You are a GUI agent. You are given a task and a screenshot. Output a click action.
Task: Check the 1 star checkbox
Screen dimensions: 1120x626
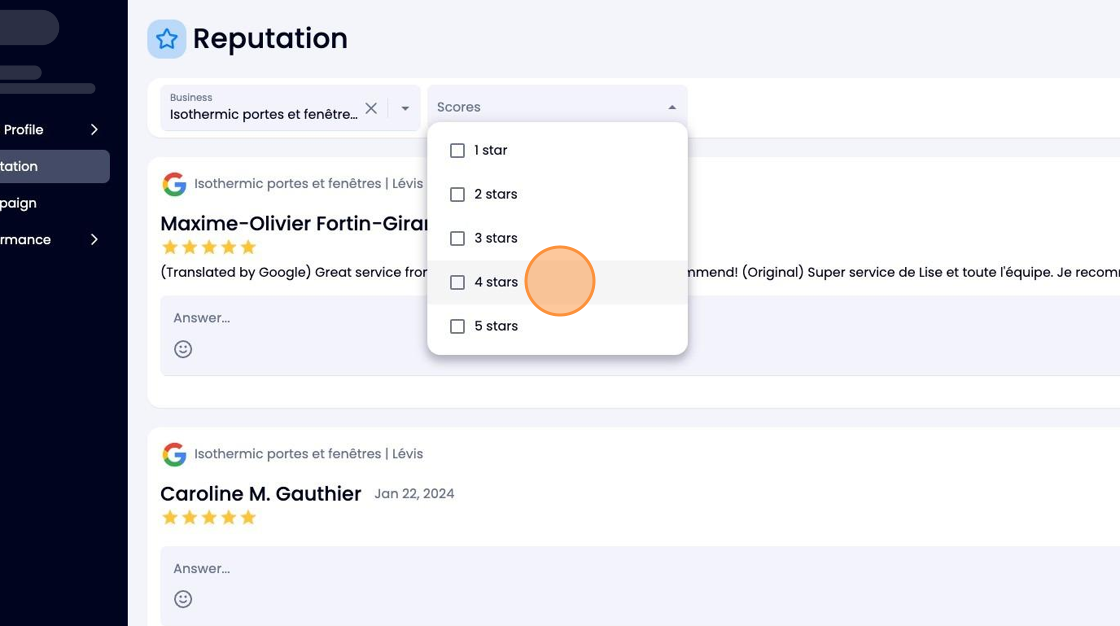(x=457, y=151)
